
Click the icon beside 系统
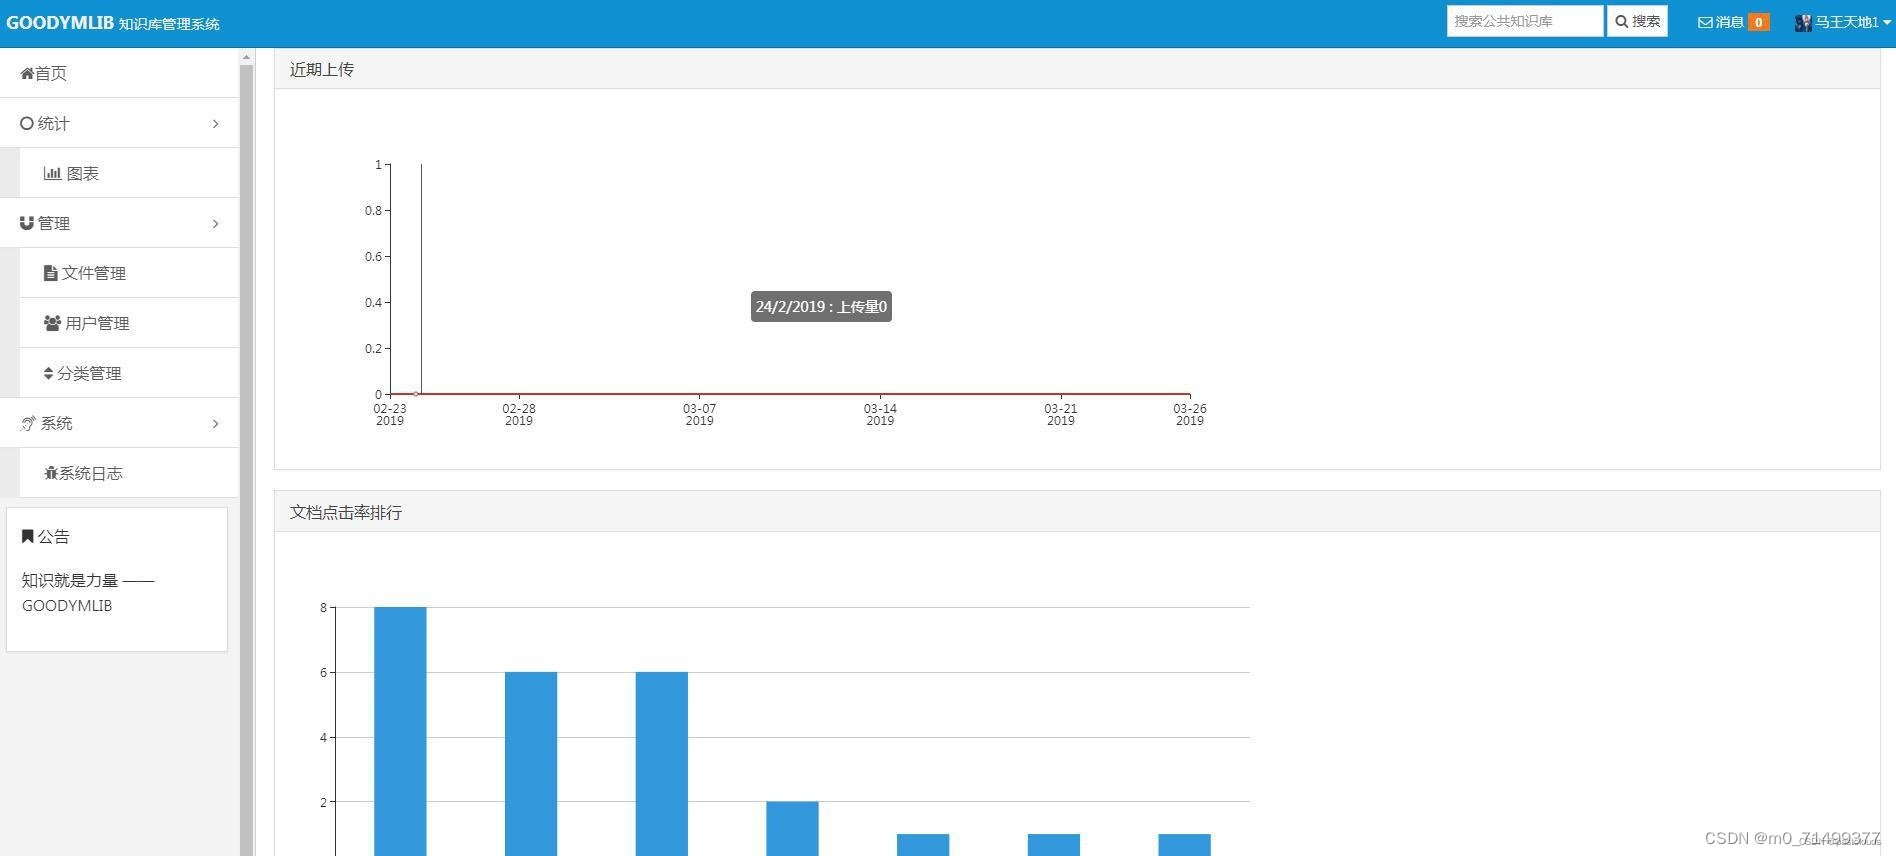click(28, 424)
